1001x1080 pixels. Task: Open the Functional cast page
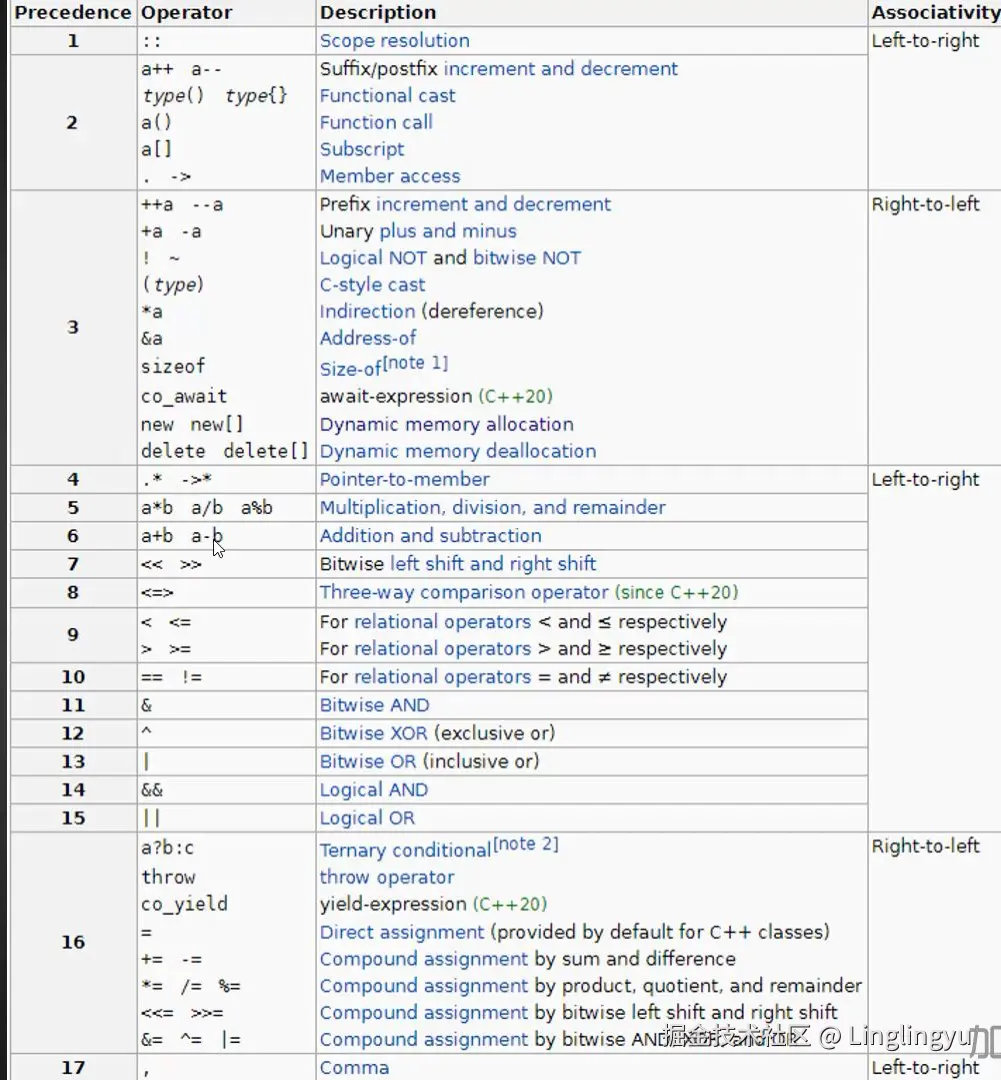(x=386, y=95)
